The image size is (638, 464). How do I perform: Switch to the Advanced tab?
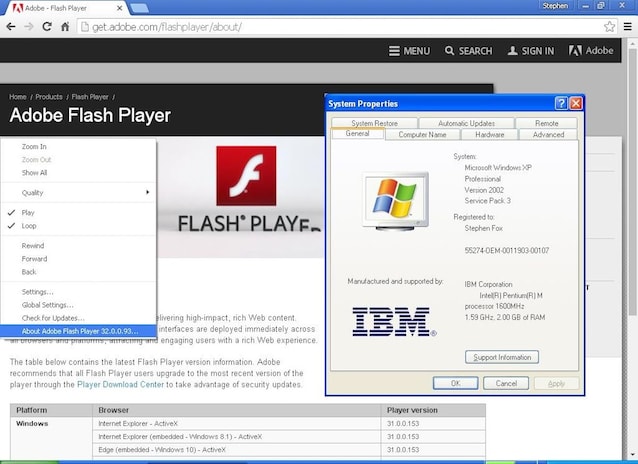pyautogui.click(x=548, y=134)
